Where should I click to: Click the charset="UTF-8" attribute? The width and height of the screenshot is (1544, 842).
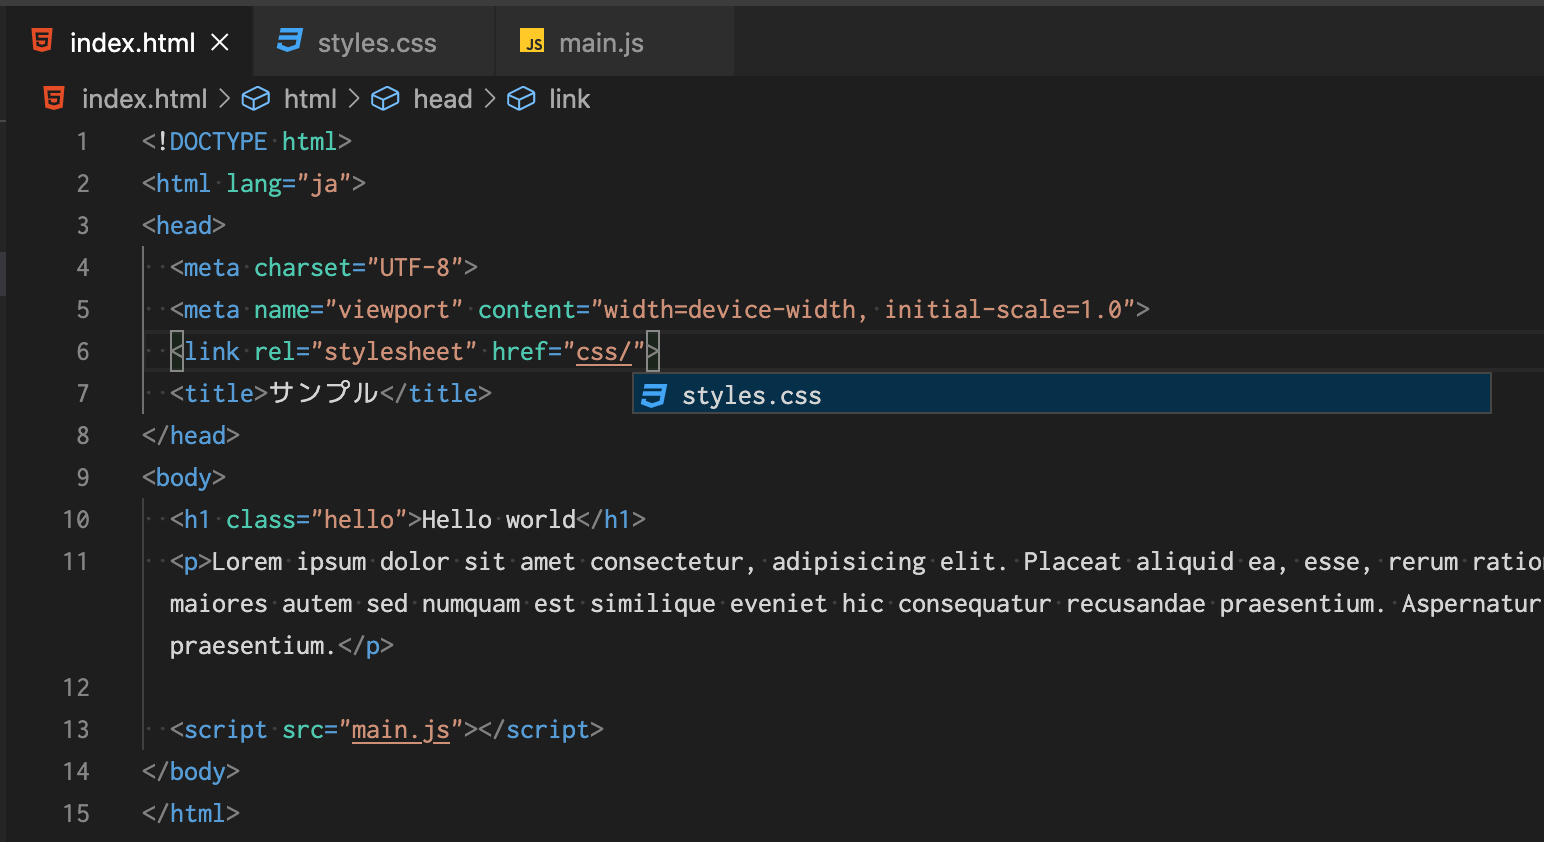click(x=359, y=268)
